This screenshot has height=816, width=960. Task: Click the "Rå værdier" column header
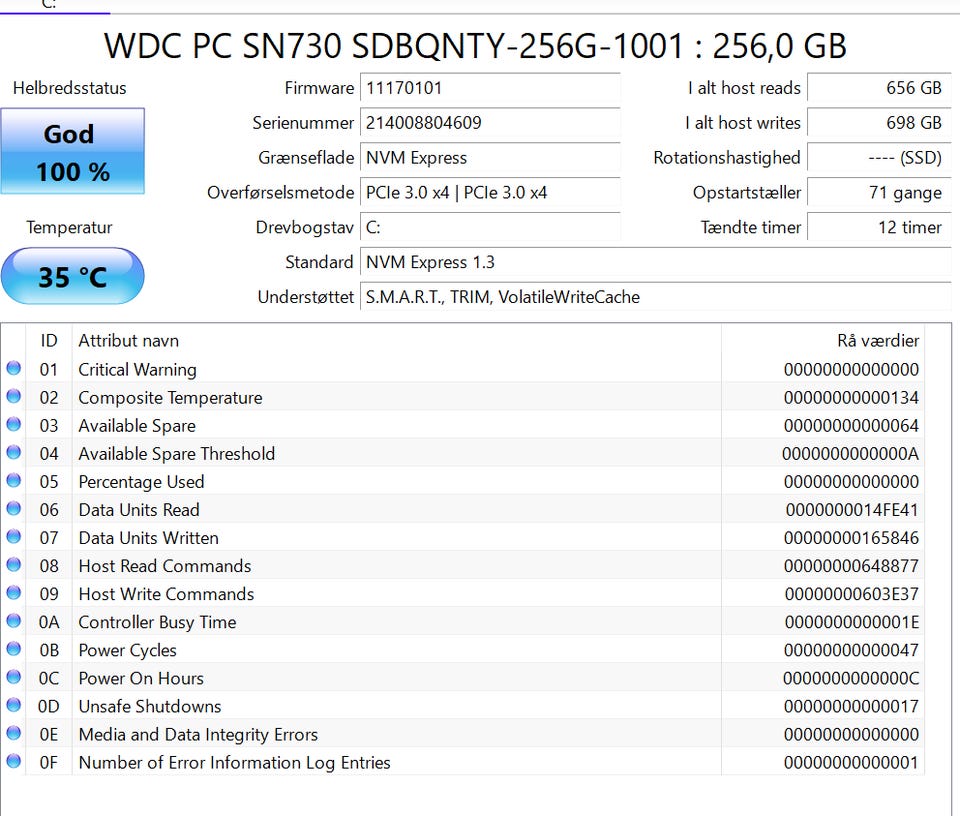pyautogui.click(x=877, y=341)
